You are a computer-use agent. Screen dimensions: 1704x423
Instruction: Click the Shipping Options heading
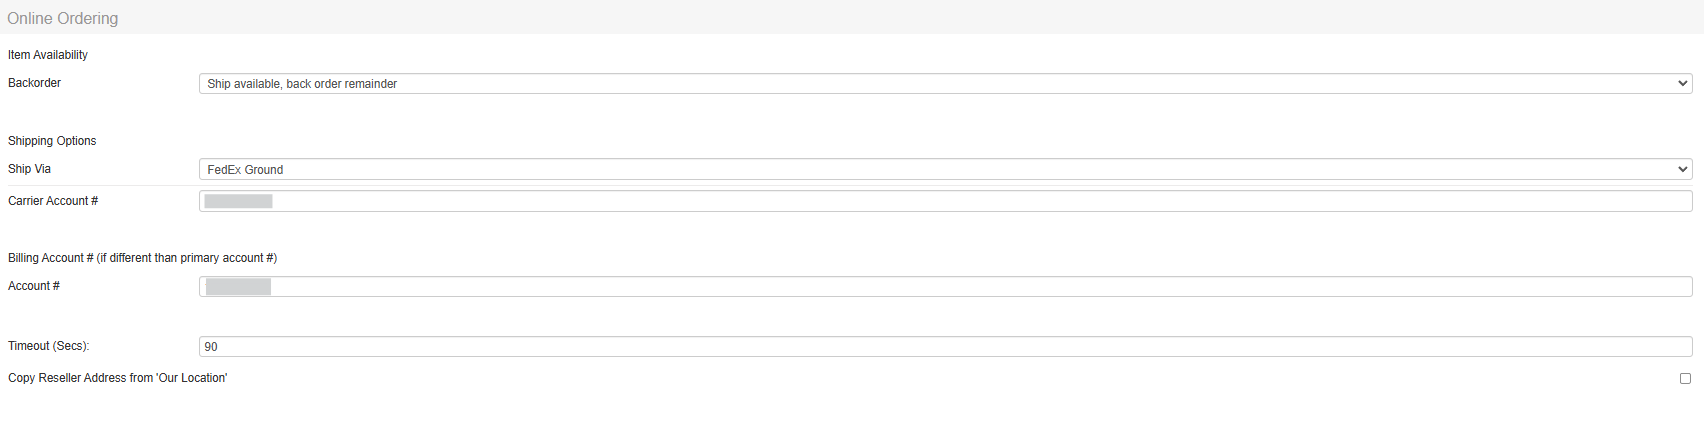52,141
